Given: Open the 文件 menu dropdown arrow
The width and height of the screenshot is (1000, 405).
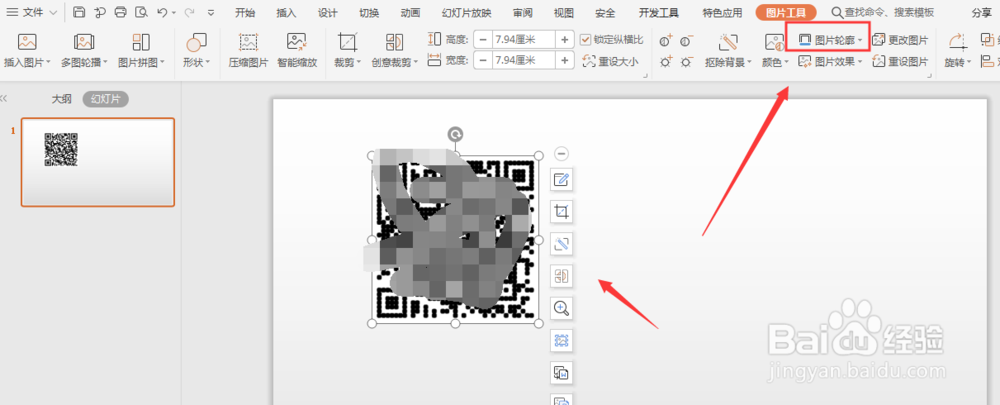Looking at the screenshot, I should (x=52, y=12).
